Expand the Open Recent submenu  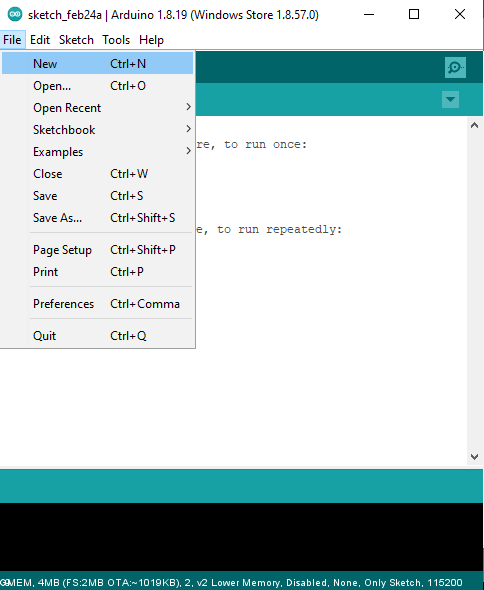point(97,108)
